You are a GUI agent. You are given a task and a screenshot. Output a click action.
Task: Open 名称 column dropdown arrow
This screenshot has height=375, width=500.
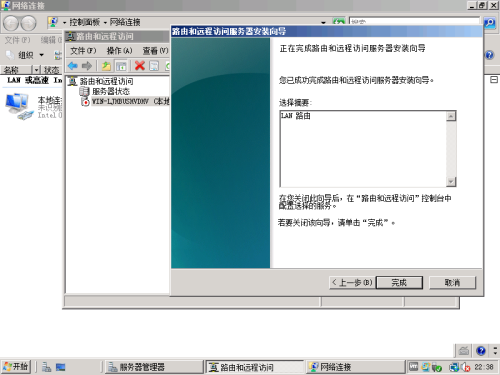point(36,70)
